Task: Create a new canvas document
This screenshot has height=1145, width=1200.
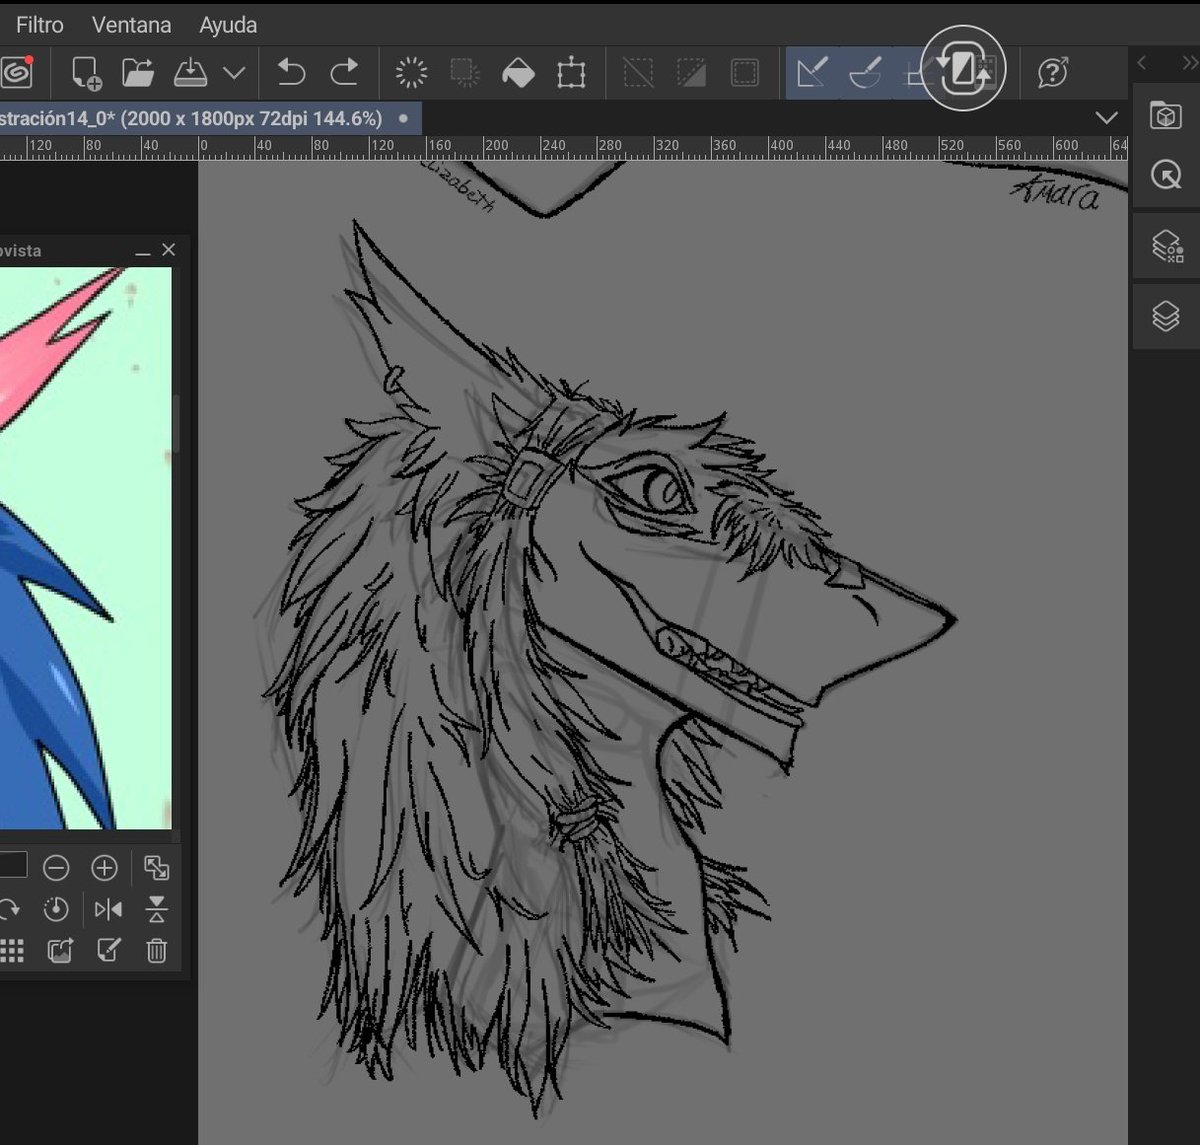Action: 86,73
